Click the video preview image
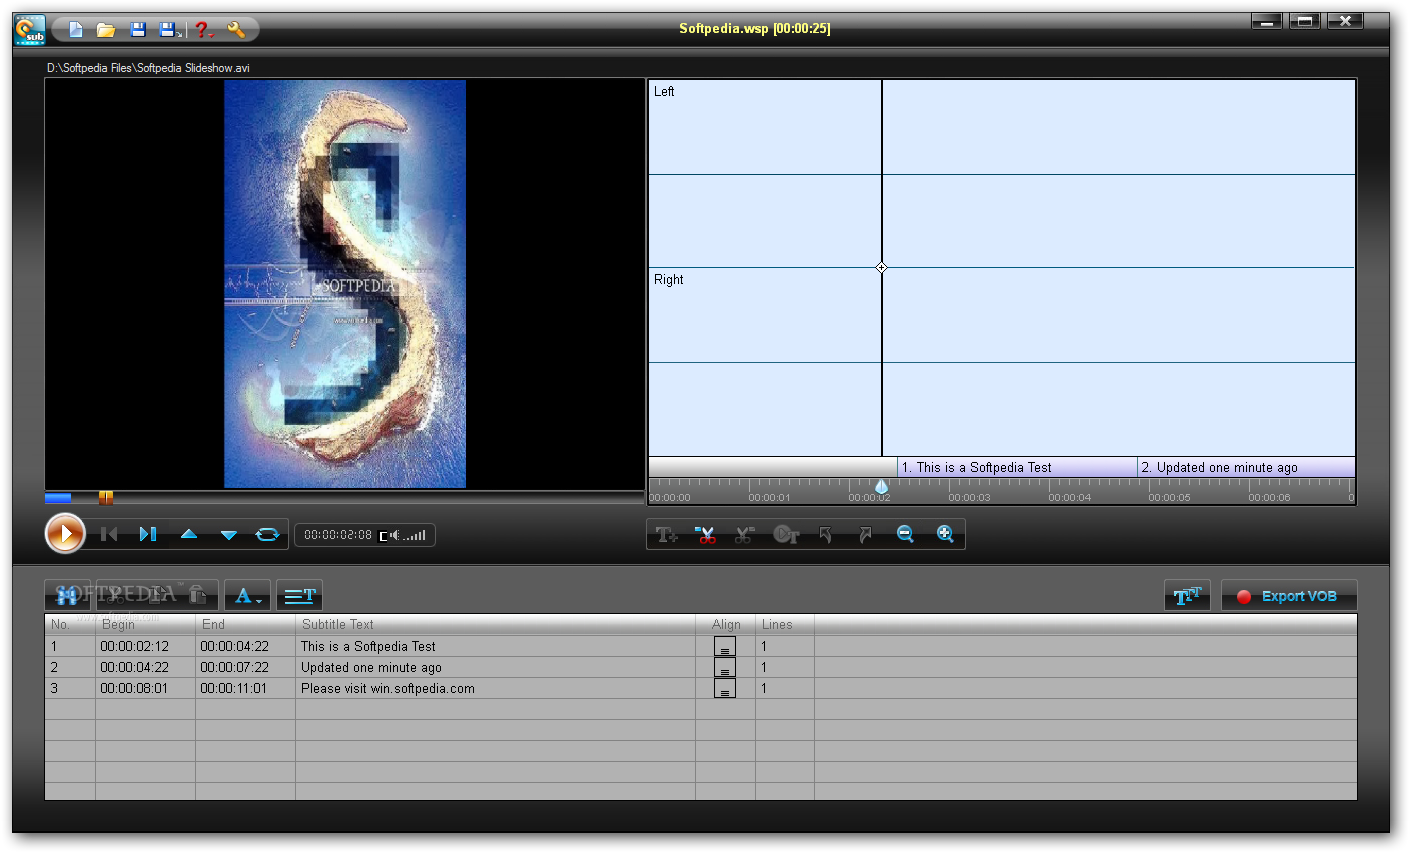 point(345,284)
